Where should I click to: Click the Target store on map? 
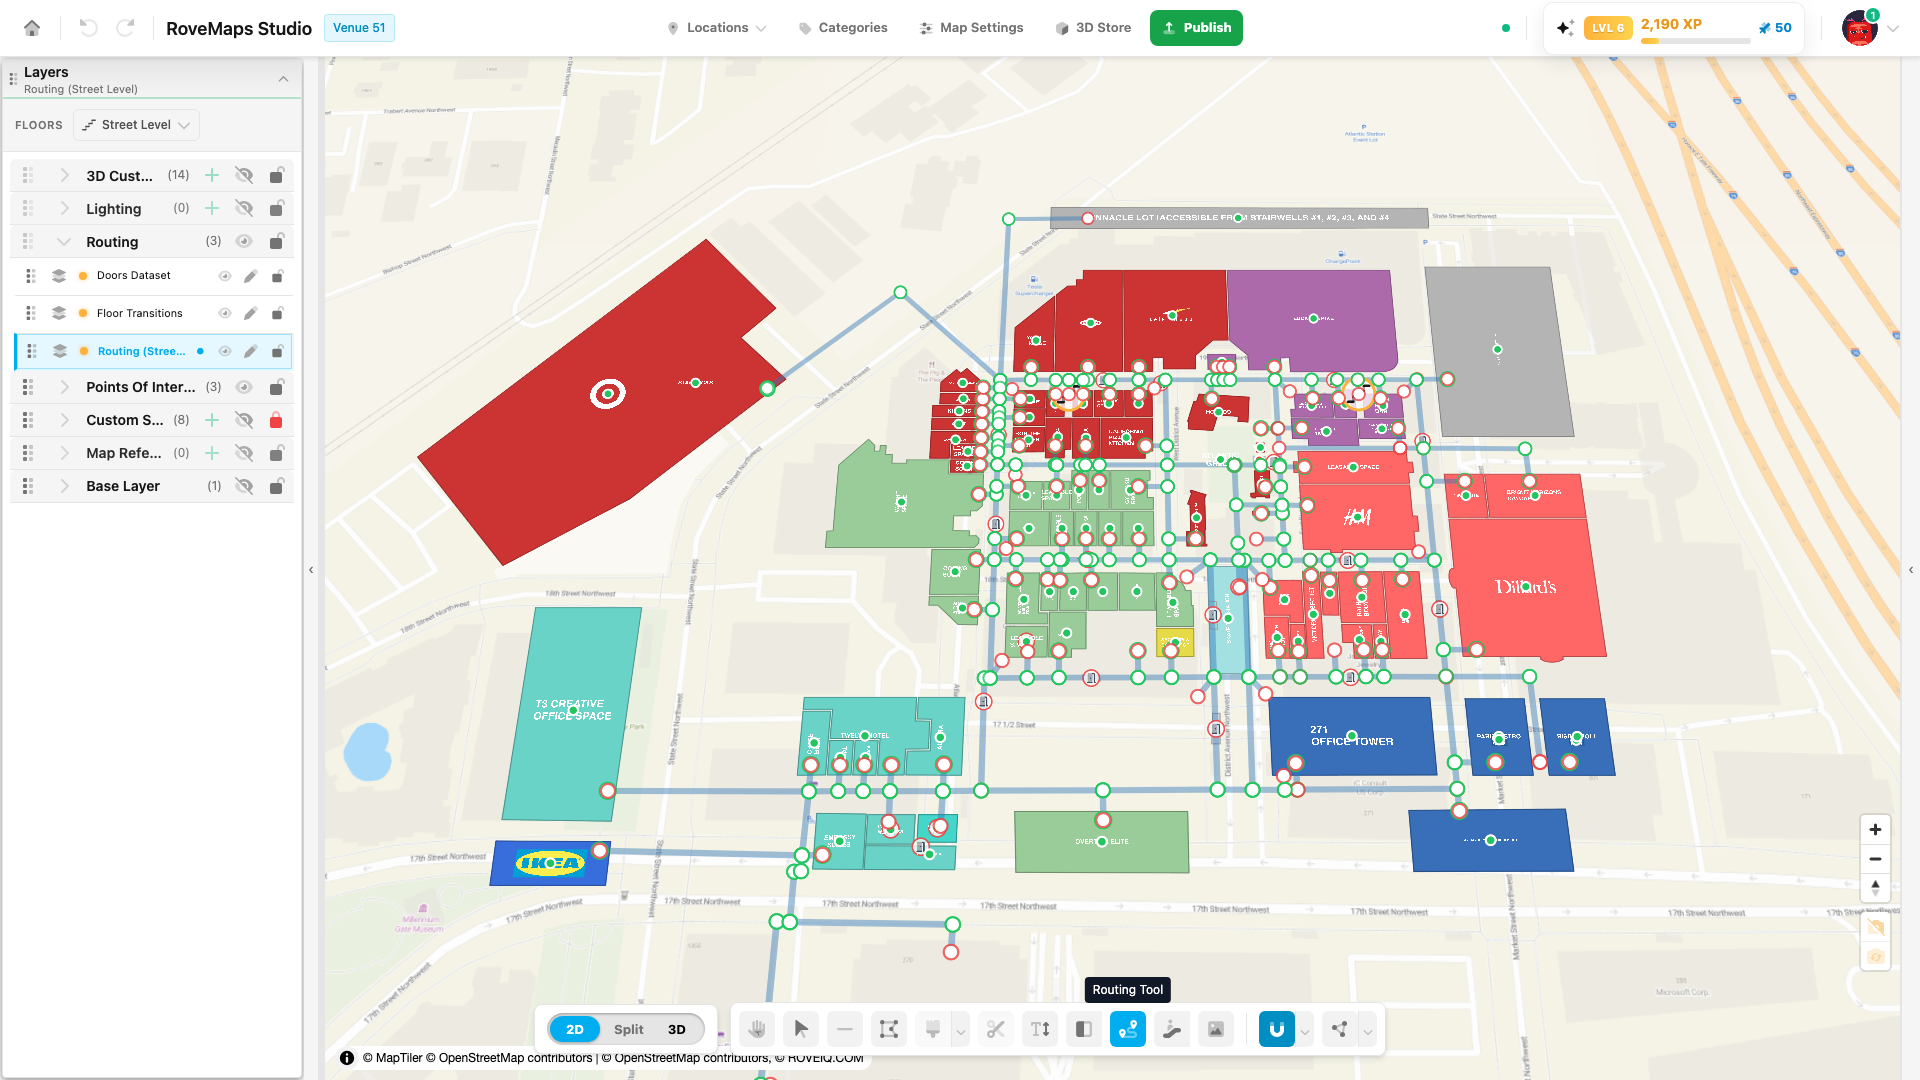click(607, 394)
